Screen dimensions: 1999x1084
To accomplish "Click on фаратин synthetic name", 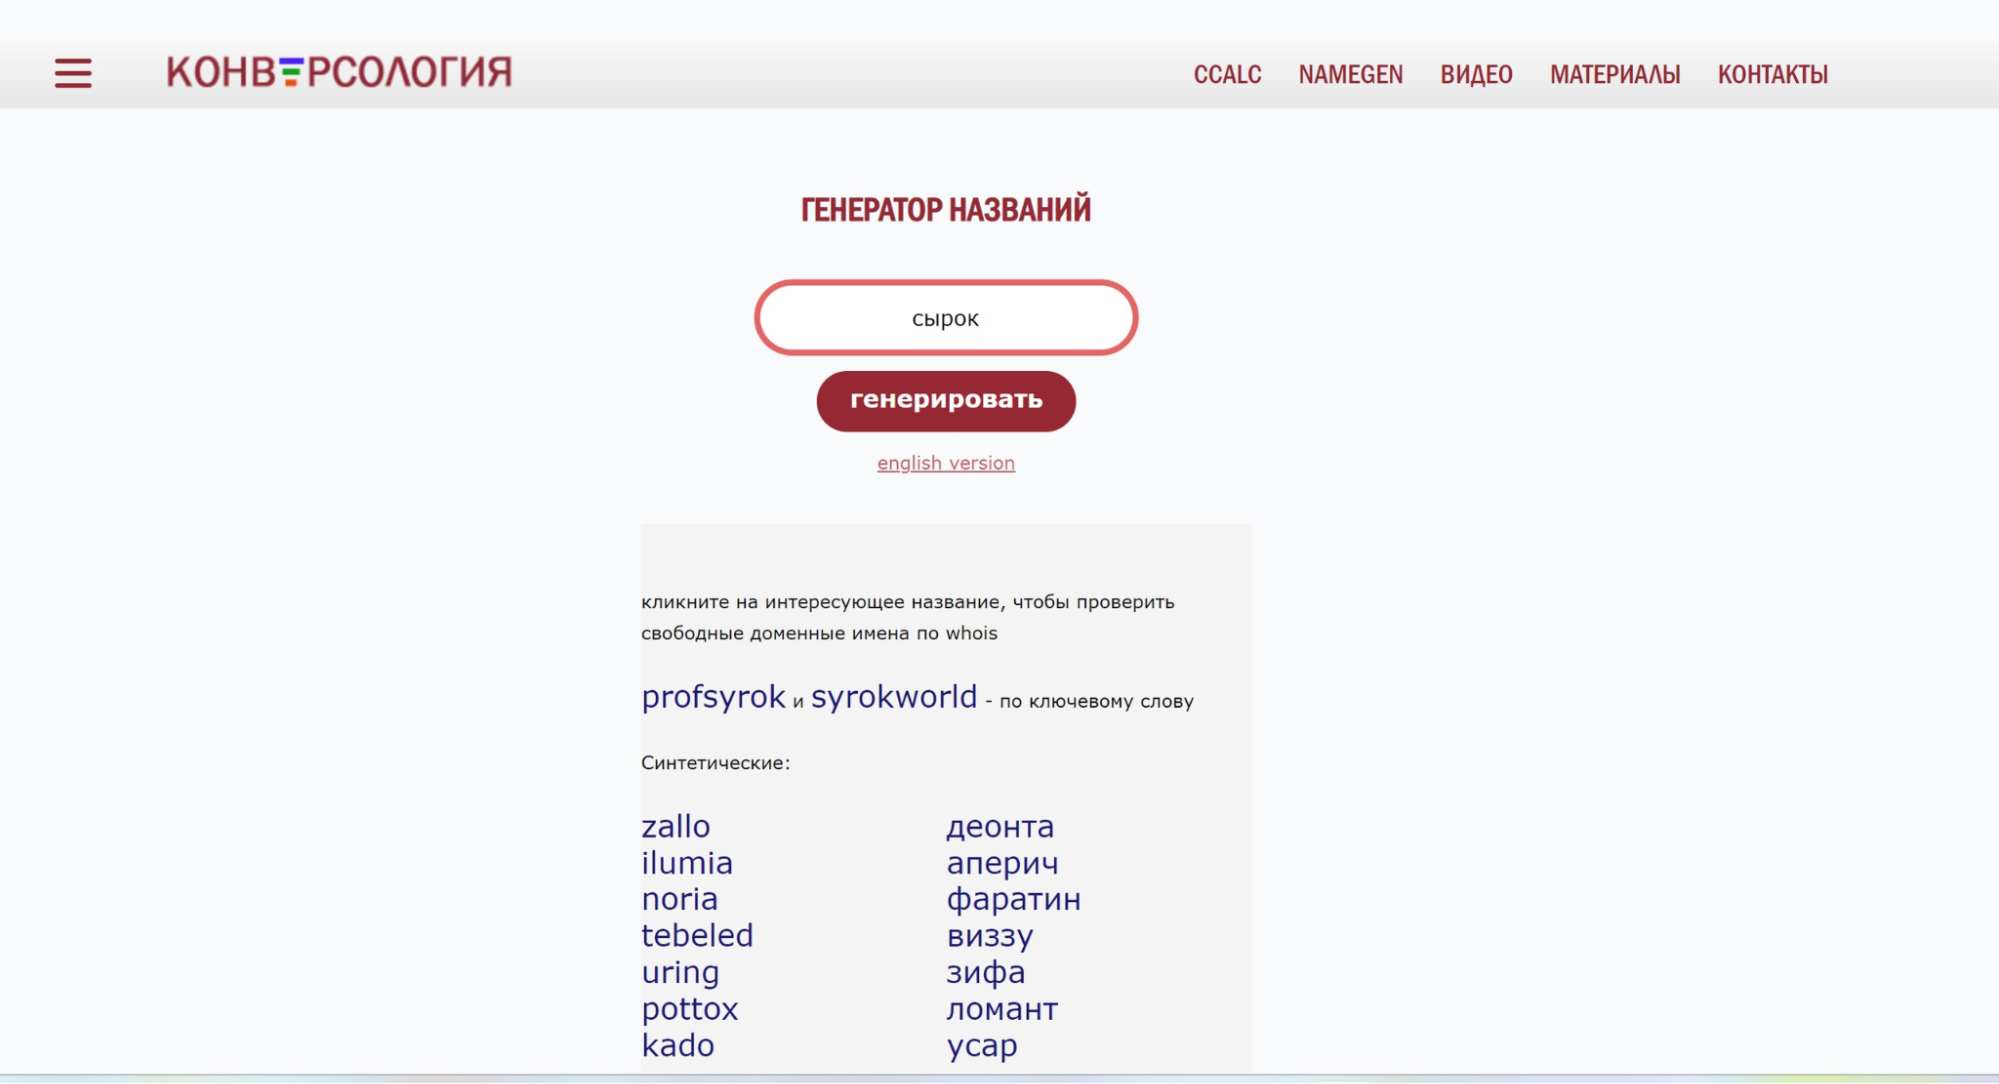I will (1014, 898).
